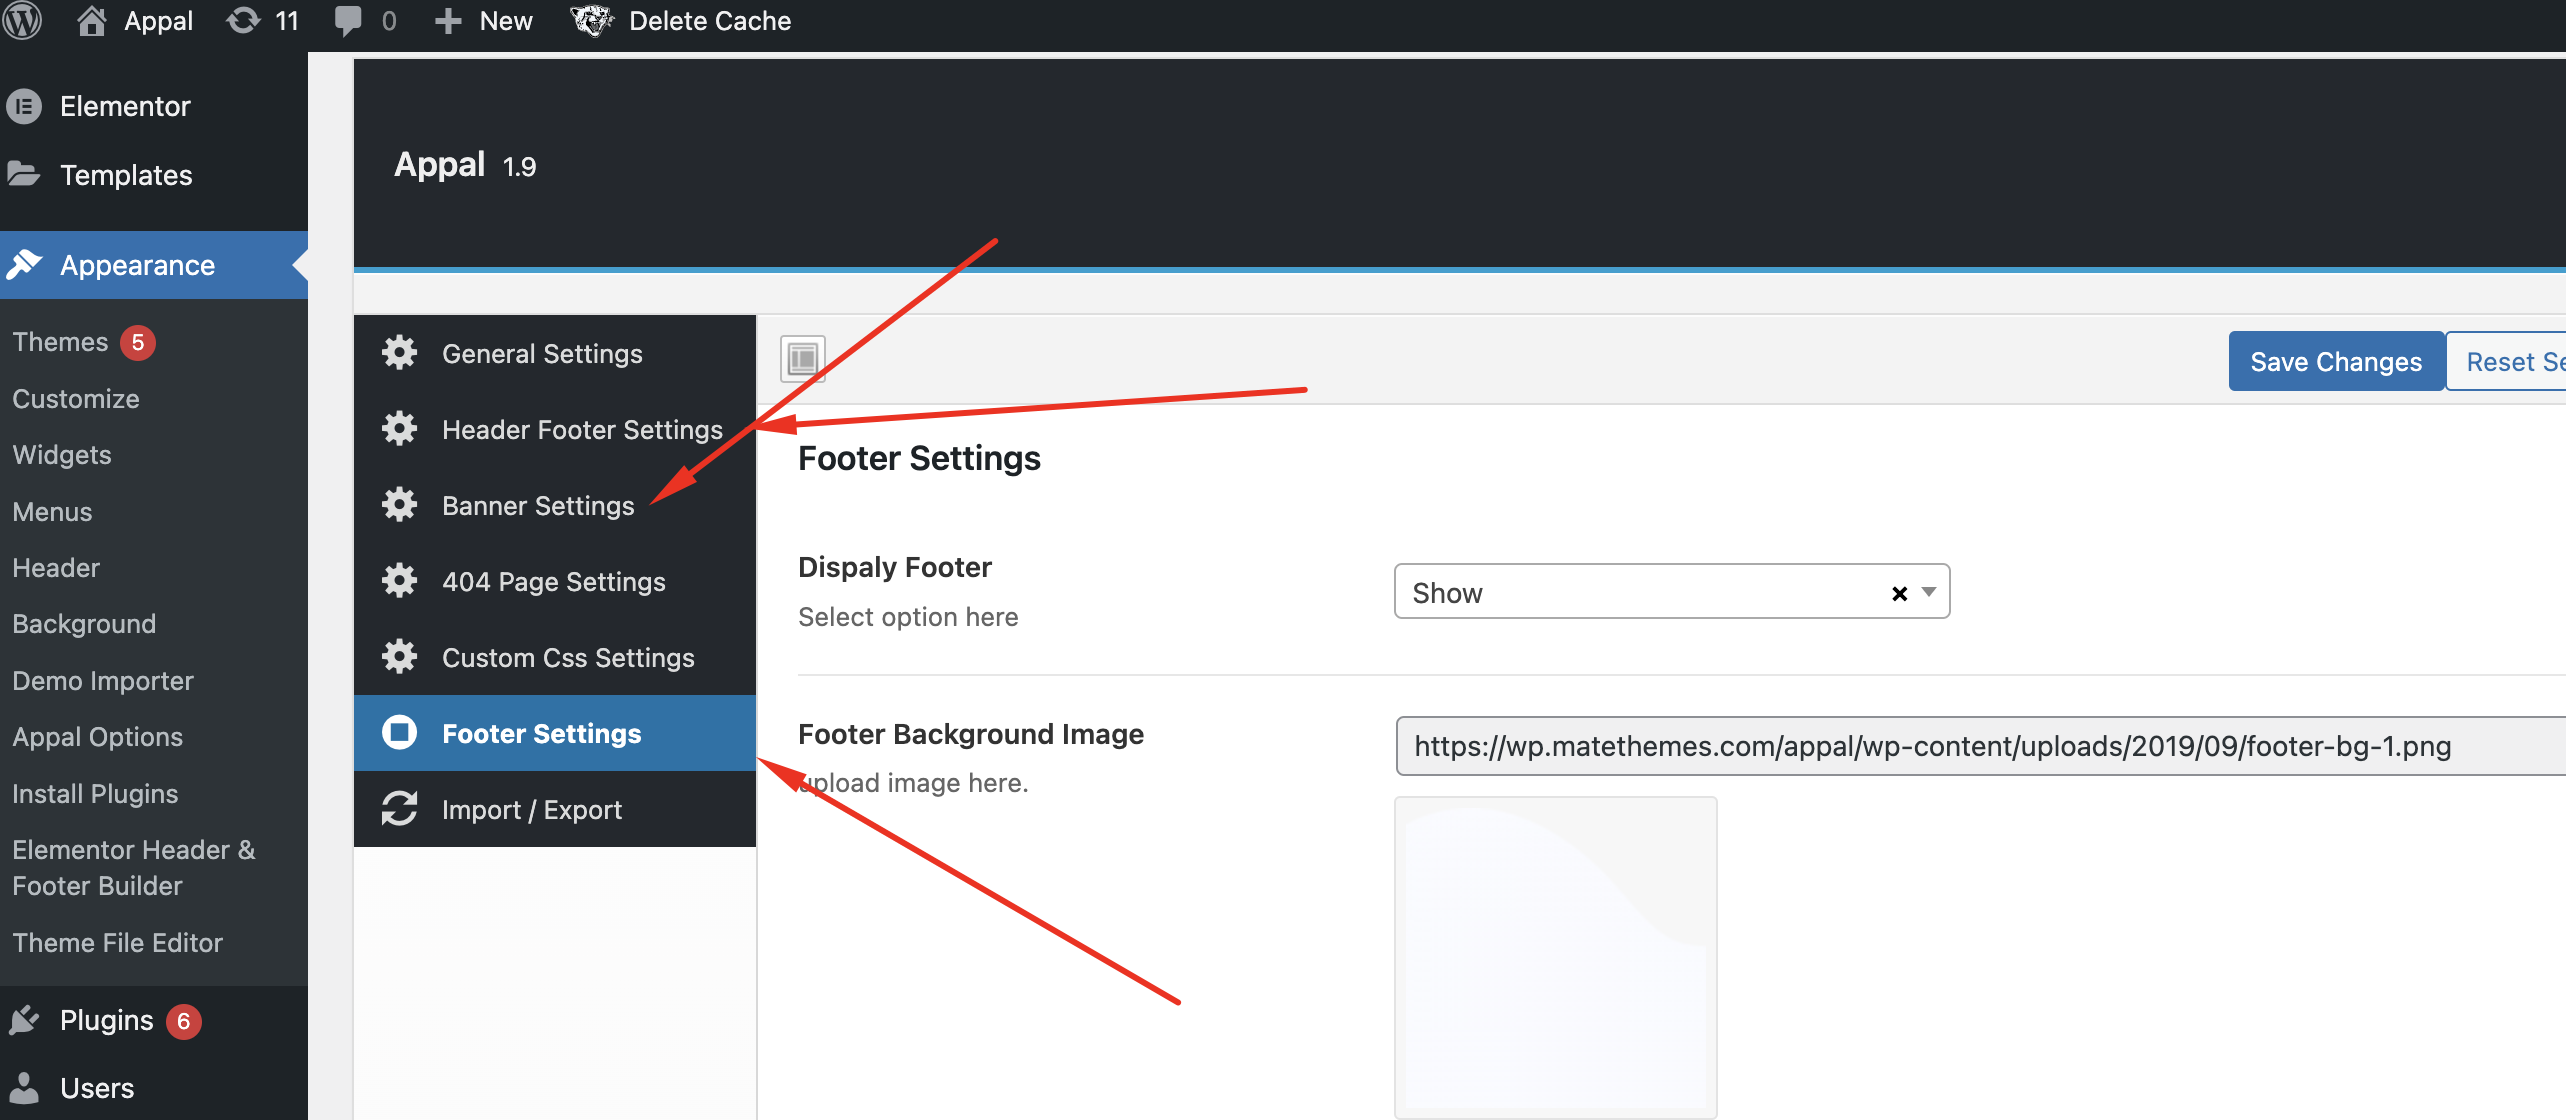Click the Import / Export sync icon

pyautogui.click(x=399, y=809)
